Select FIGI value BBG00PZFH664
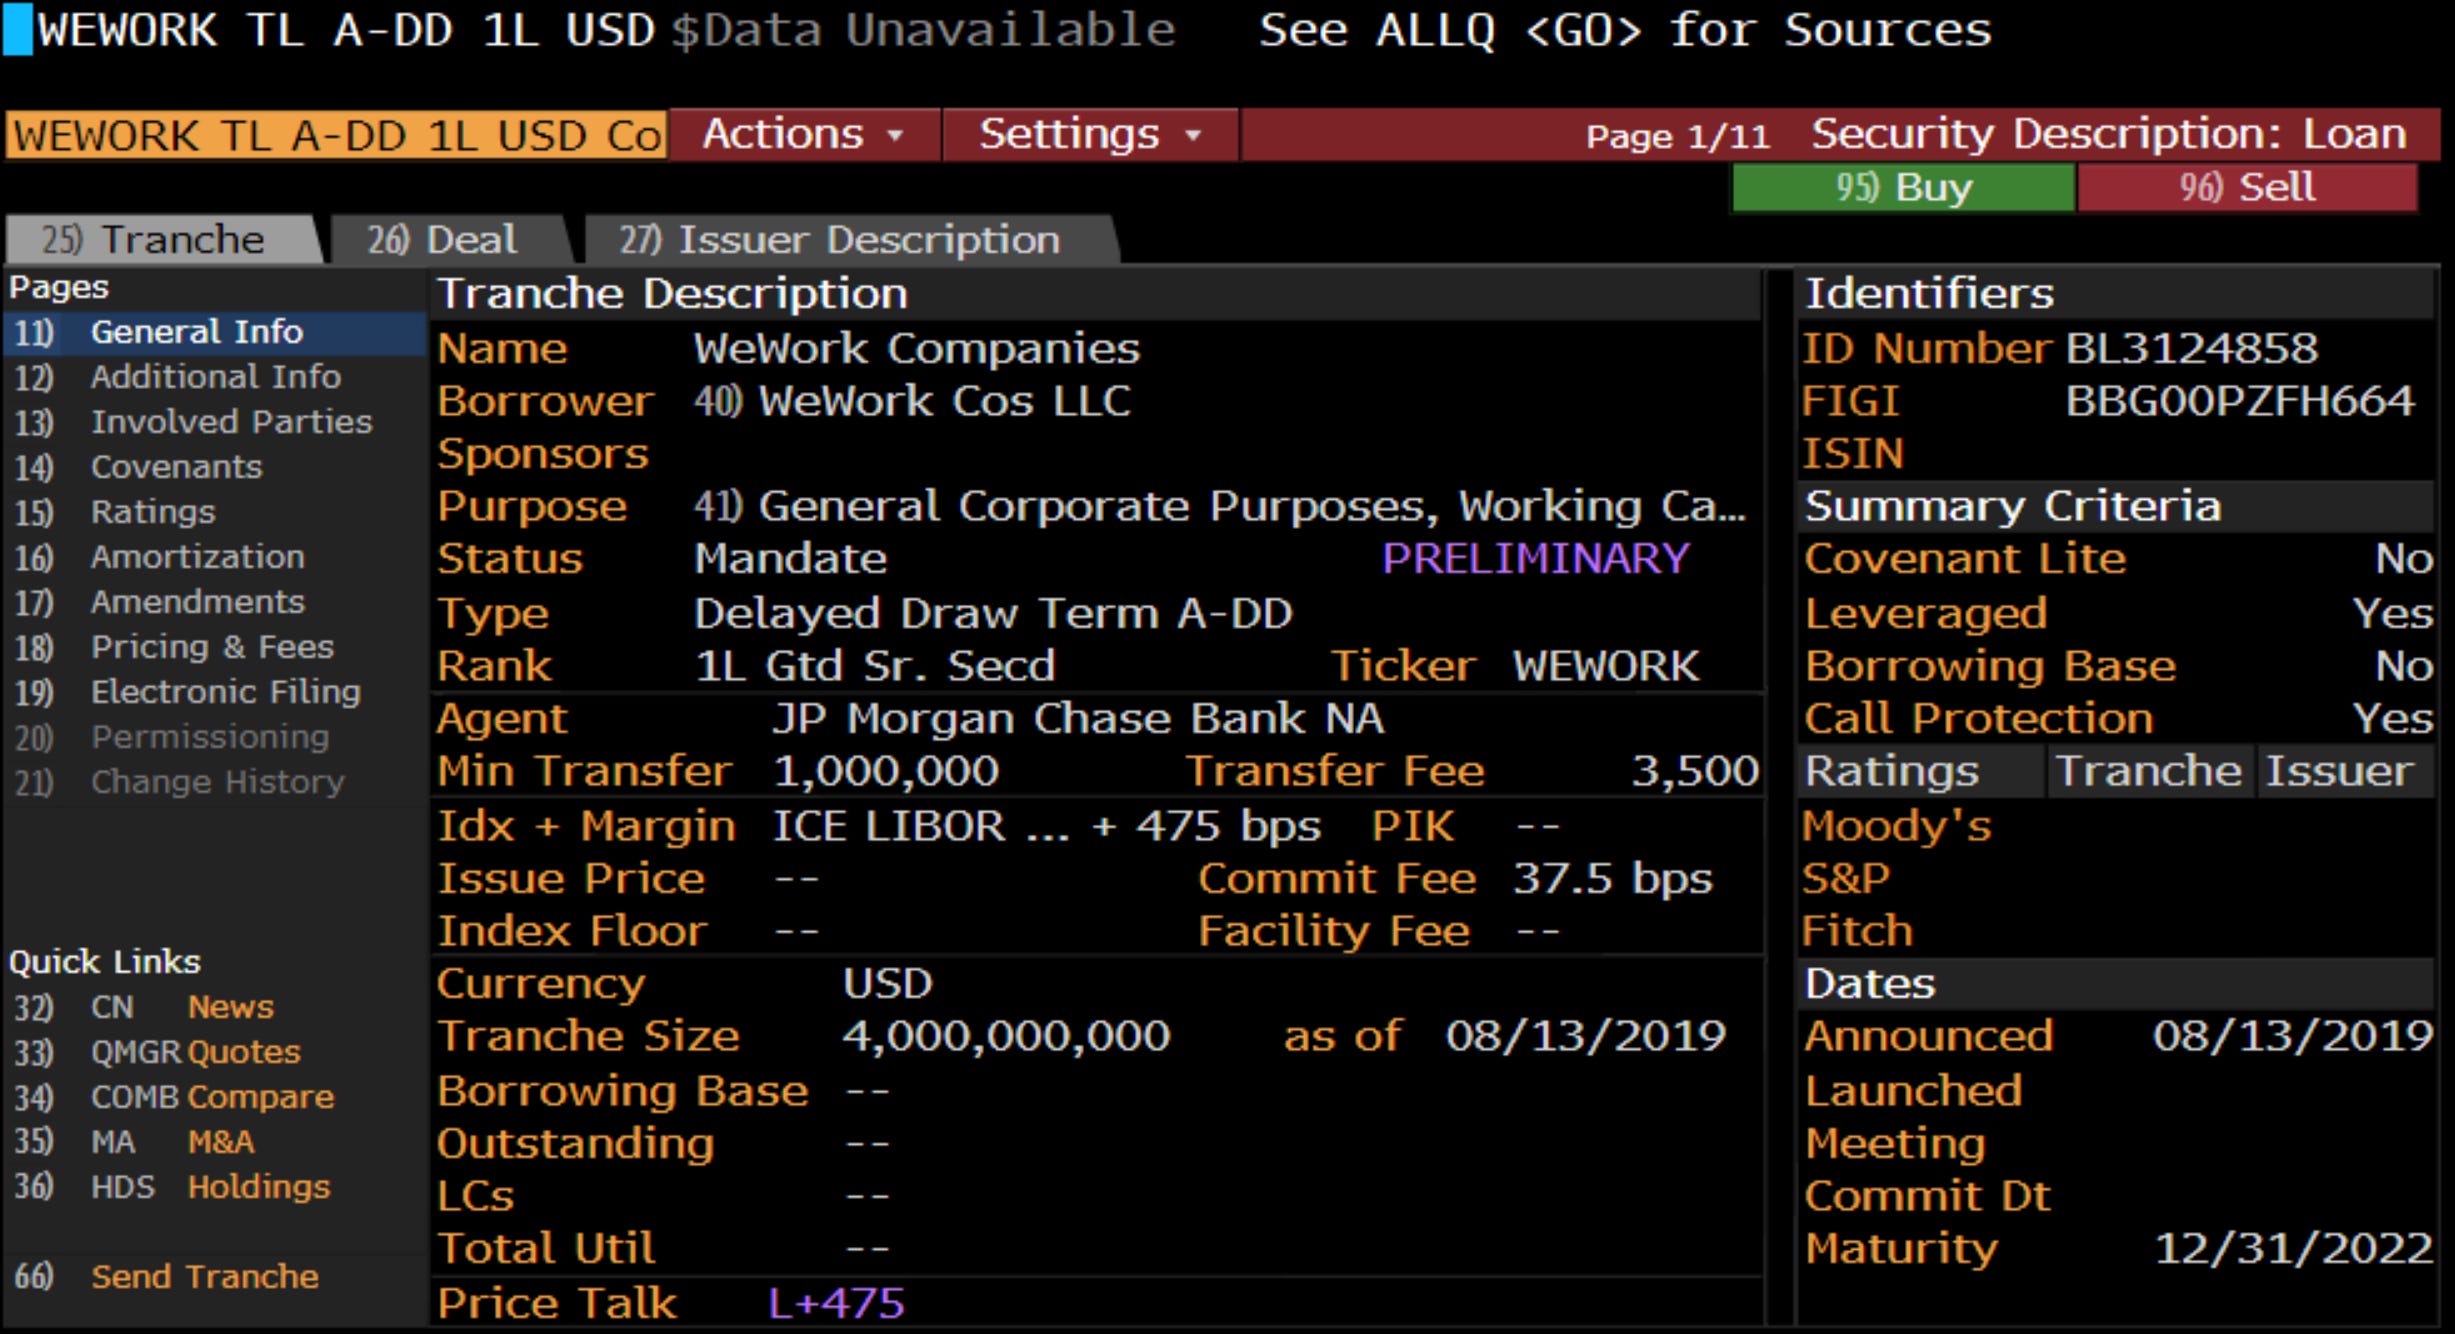 [2240, 402]
